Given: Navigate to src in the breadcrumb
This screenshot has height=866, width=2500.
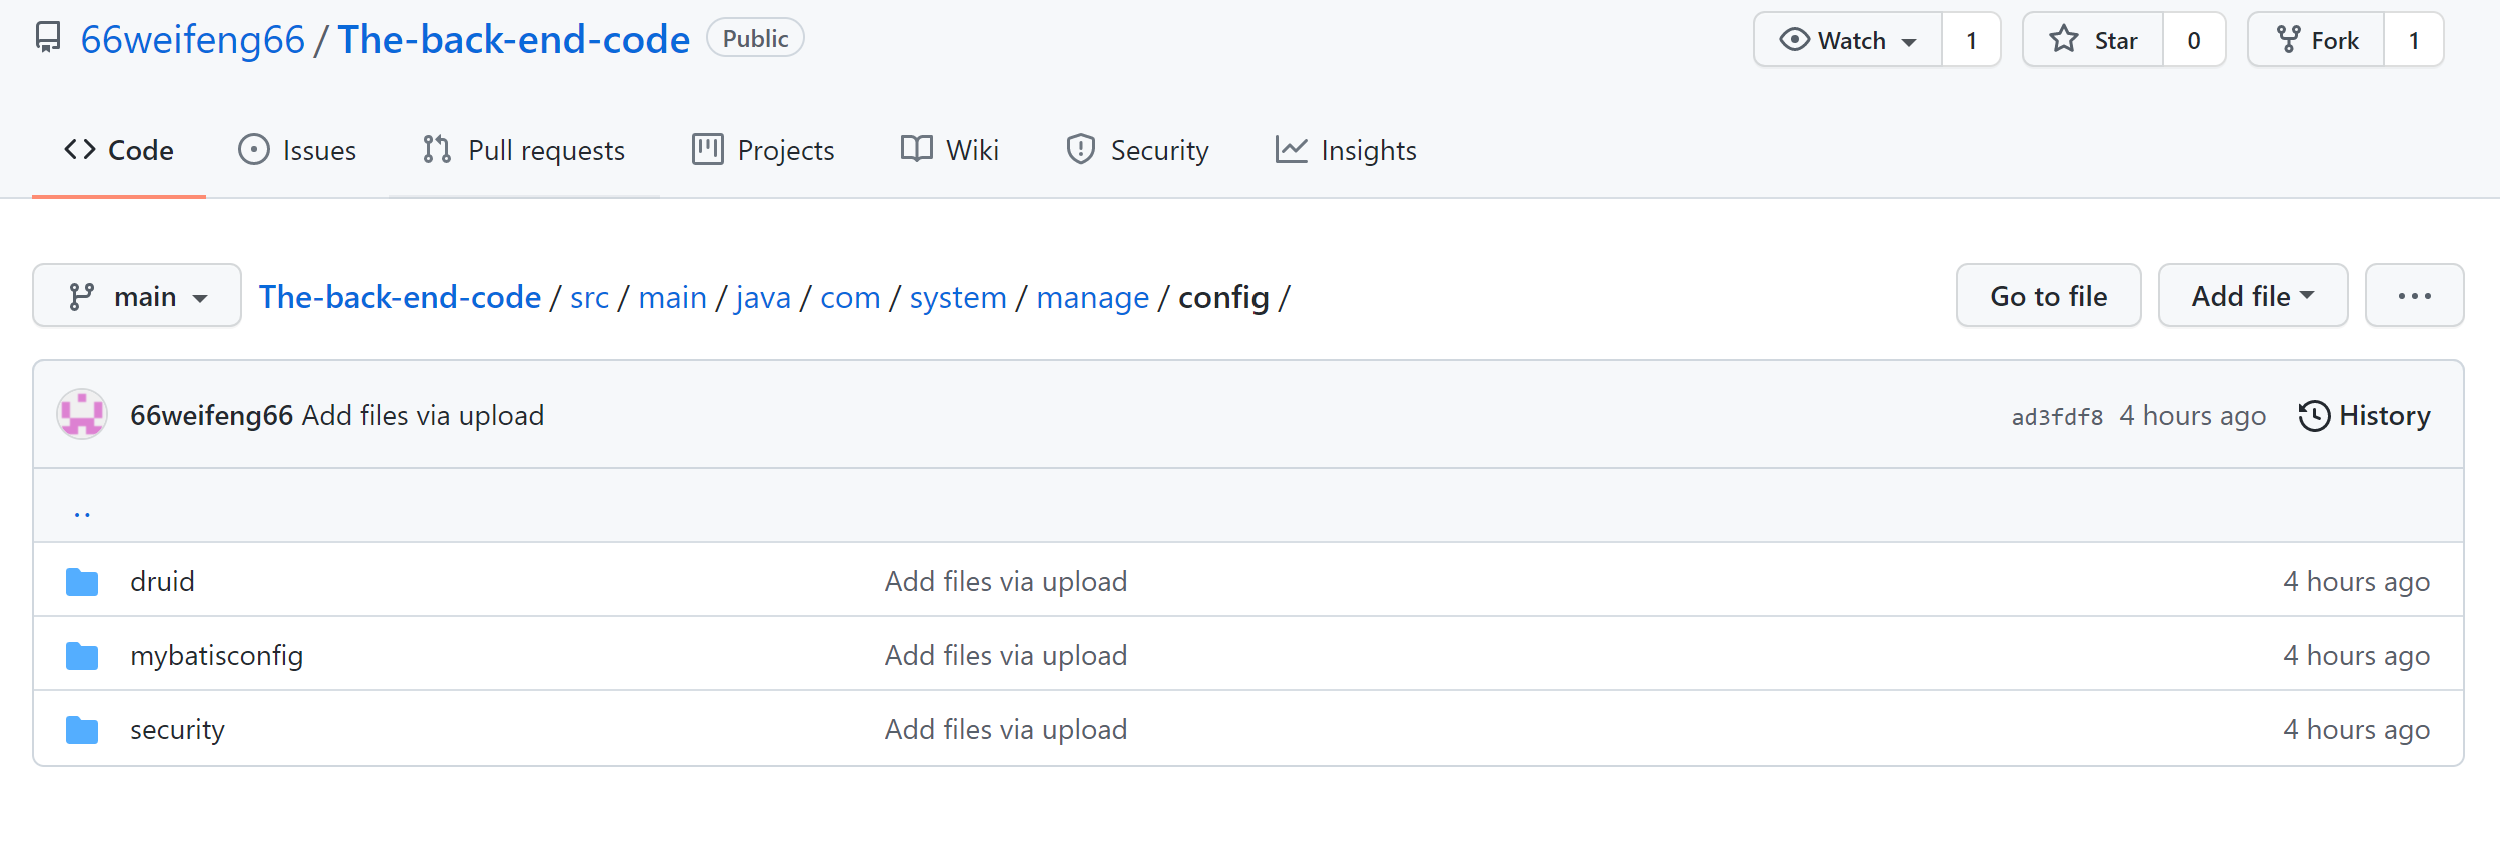Looking at the screenshot, I should coord(589,297).
